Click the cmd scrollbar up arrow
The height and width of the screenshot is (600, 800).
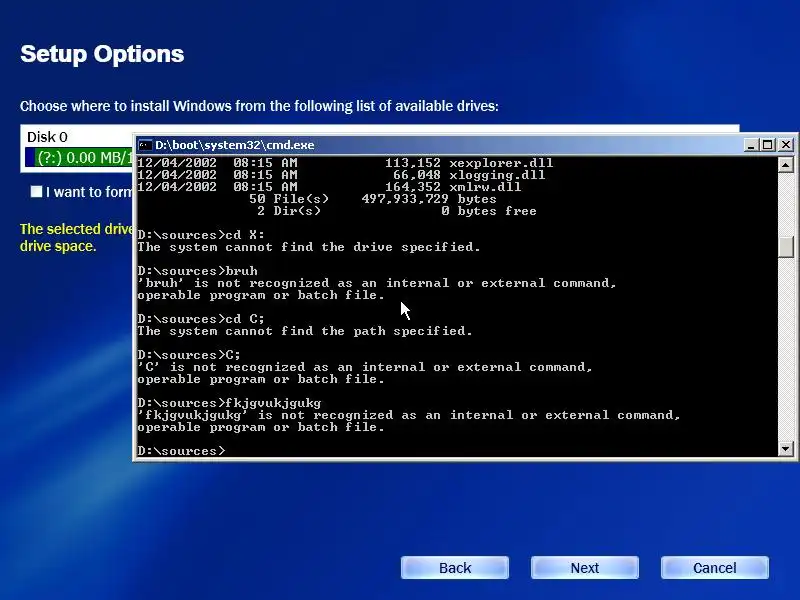(x=786, y=164)
